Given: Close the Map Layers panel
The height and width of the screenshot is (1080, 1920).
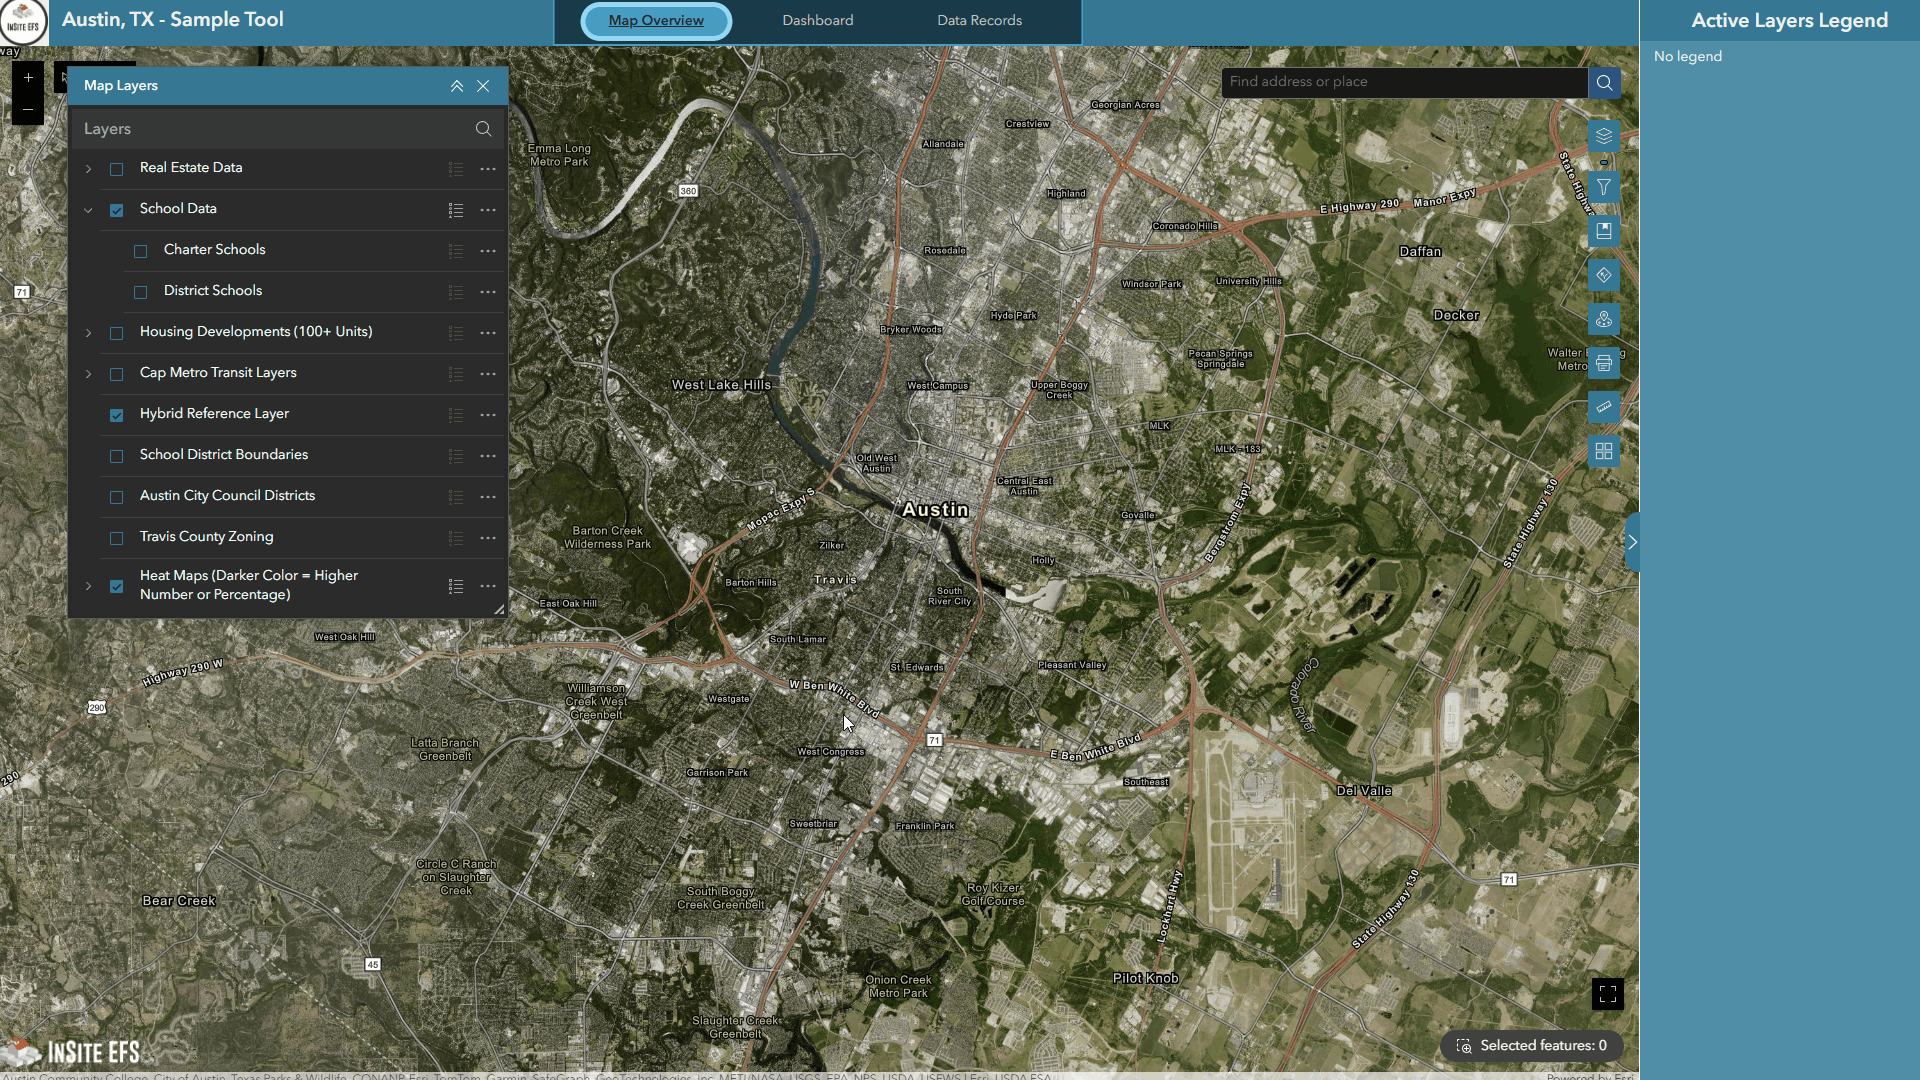Looking at the screenshot, I should tap(483, 86).
